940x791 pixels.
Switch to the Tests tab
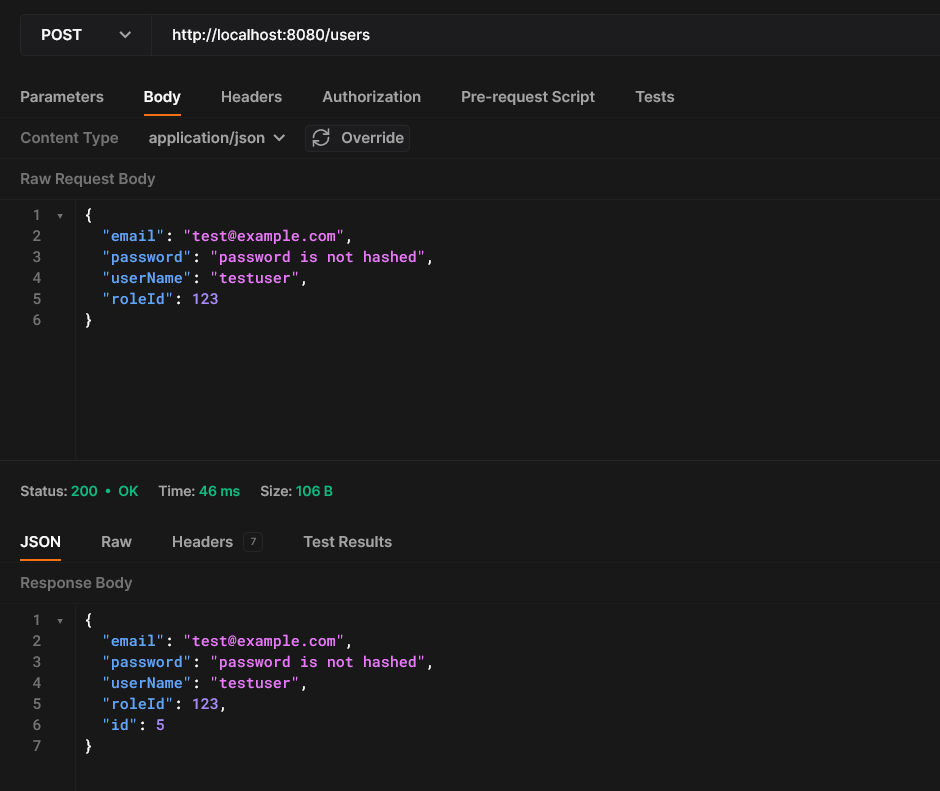tap(654, 97)
